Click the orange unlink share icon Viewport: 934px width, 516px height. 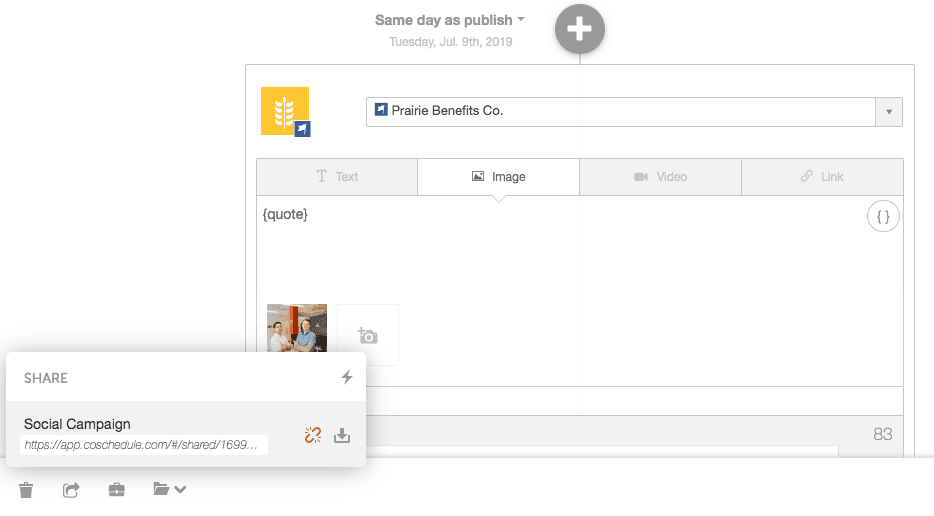[x=313, y=436]
